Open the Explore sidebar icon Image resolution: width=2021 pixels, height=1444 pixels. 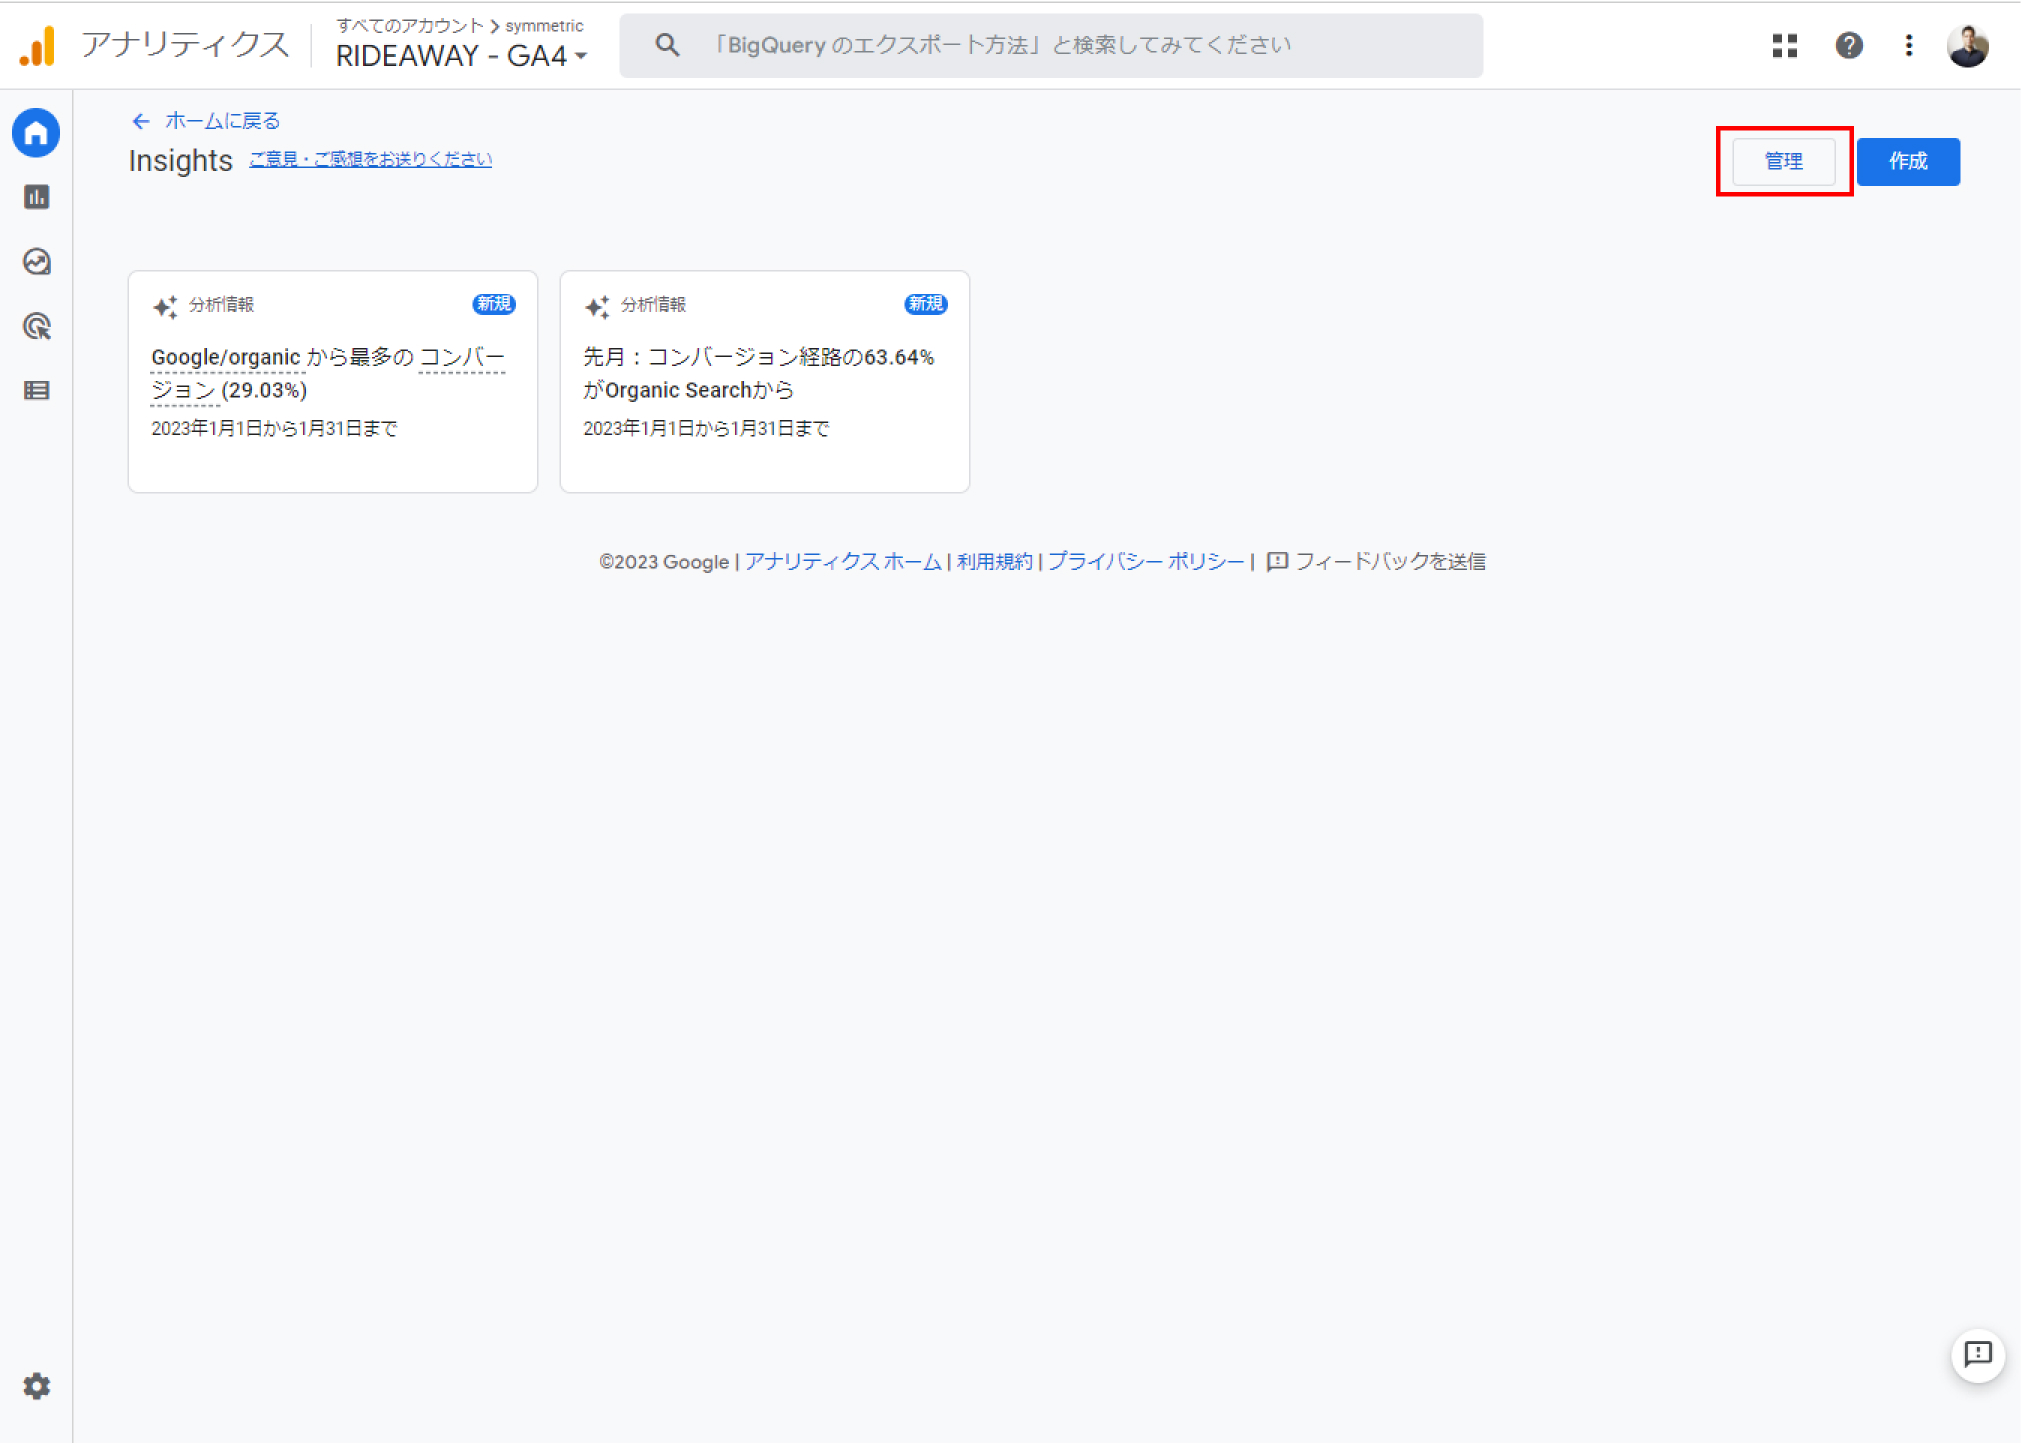click(37, 262)
